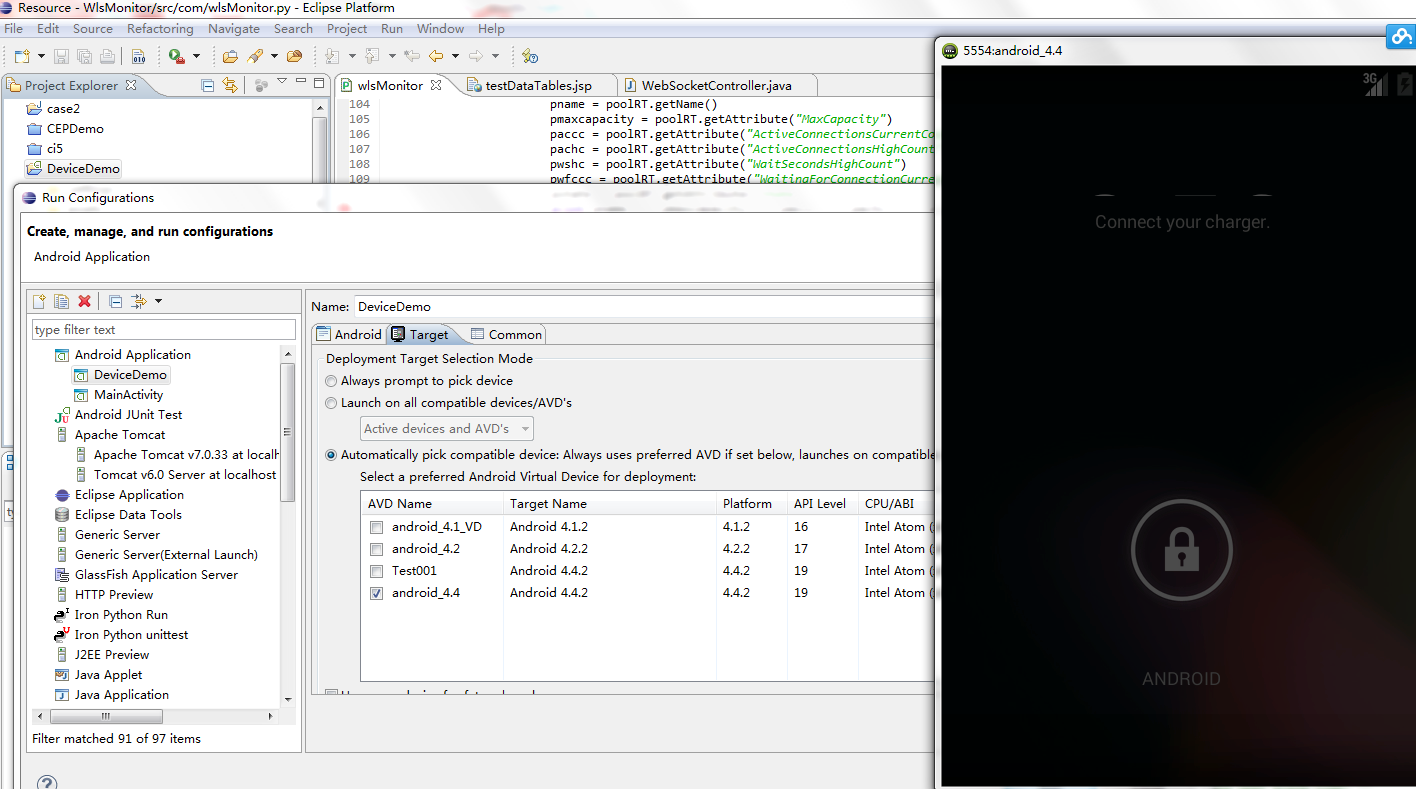1416x789 pixels.
Task: Uncheck the android_4.4 AVD checkbox
Action: point(376,593)
